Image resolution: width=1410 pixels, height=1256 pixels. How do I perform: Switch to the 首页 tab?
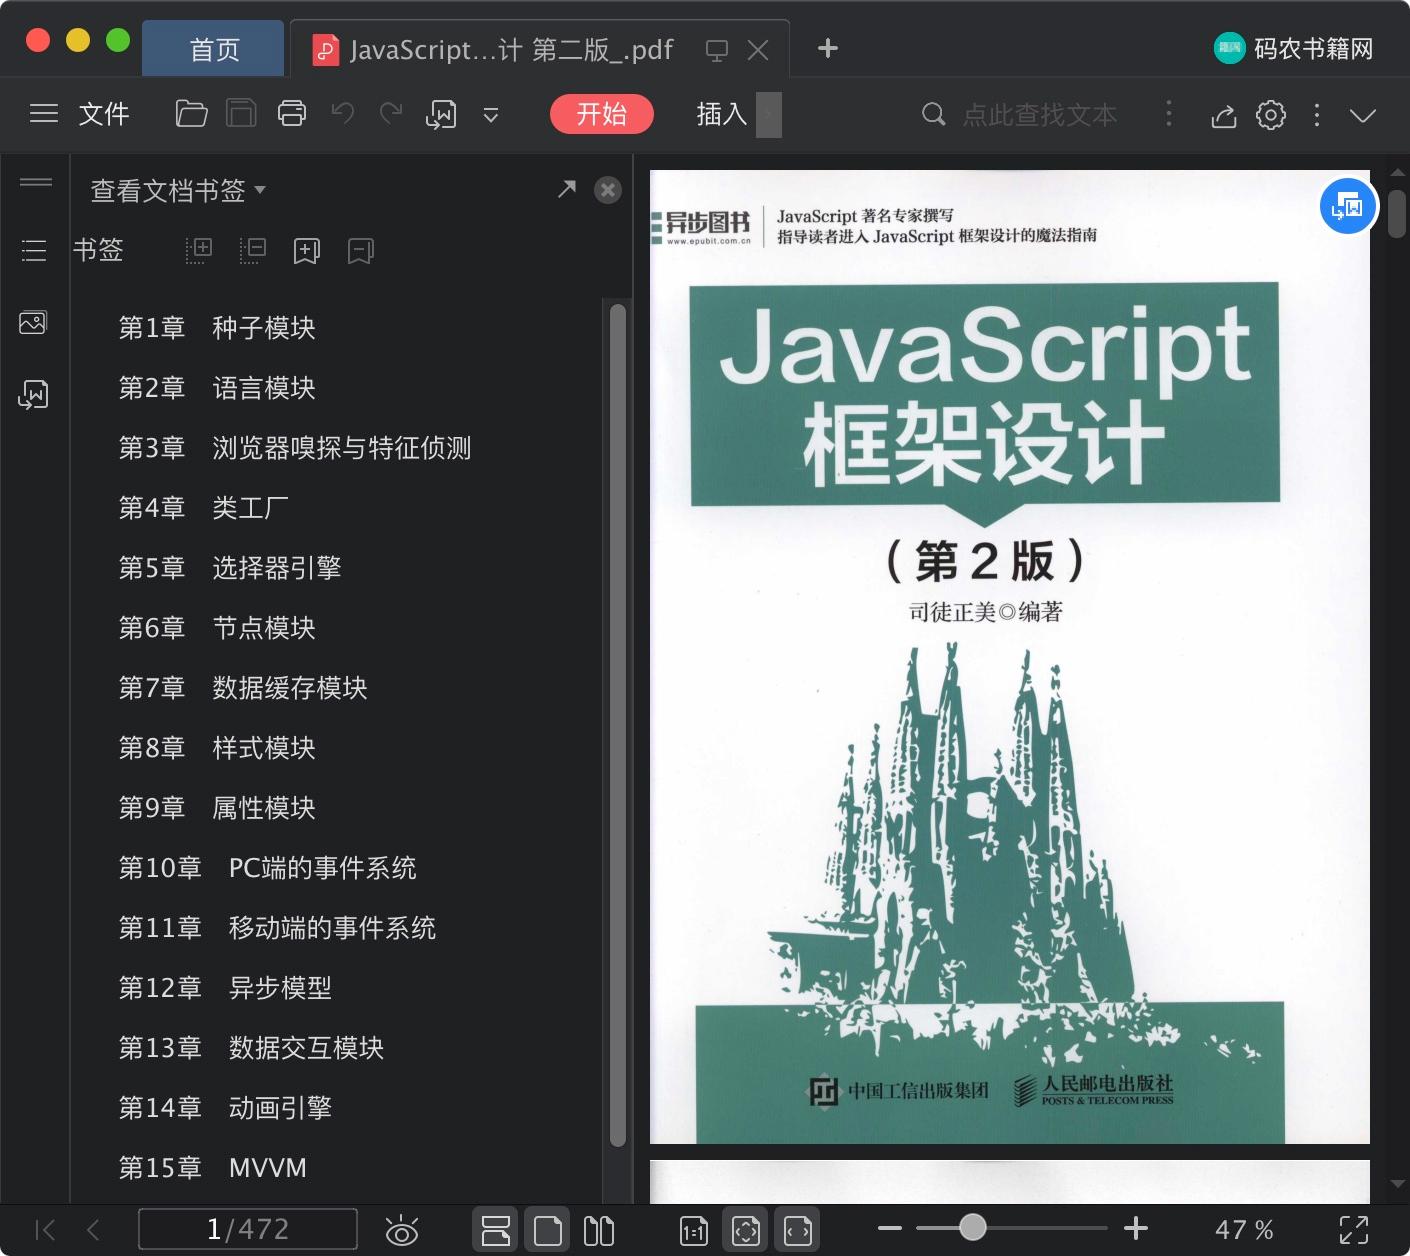click(214, 49)
